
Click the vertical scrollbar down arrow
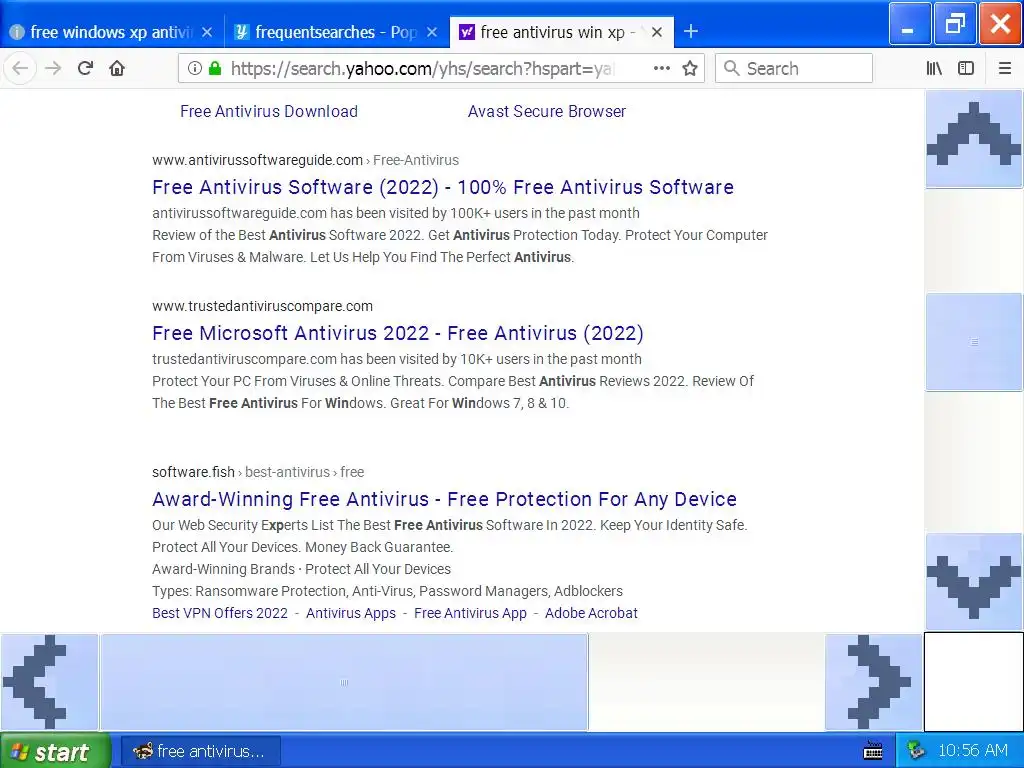(974, 582)
